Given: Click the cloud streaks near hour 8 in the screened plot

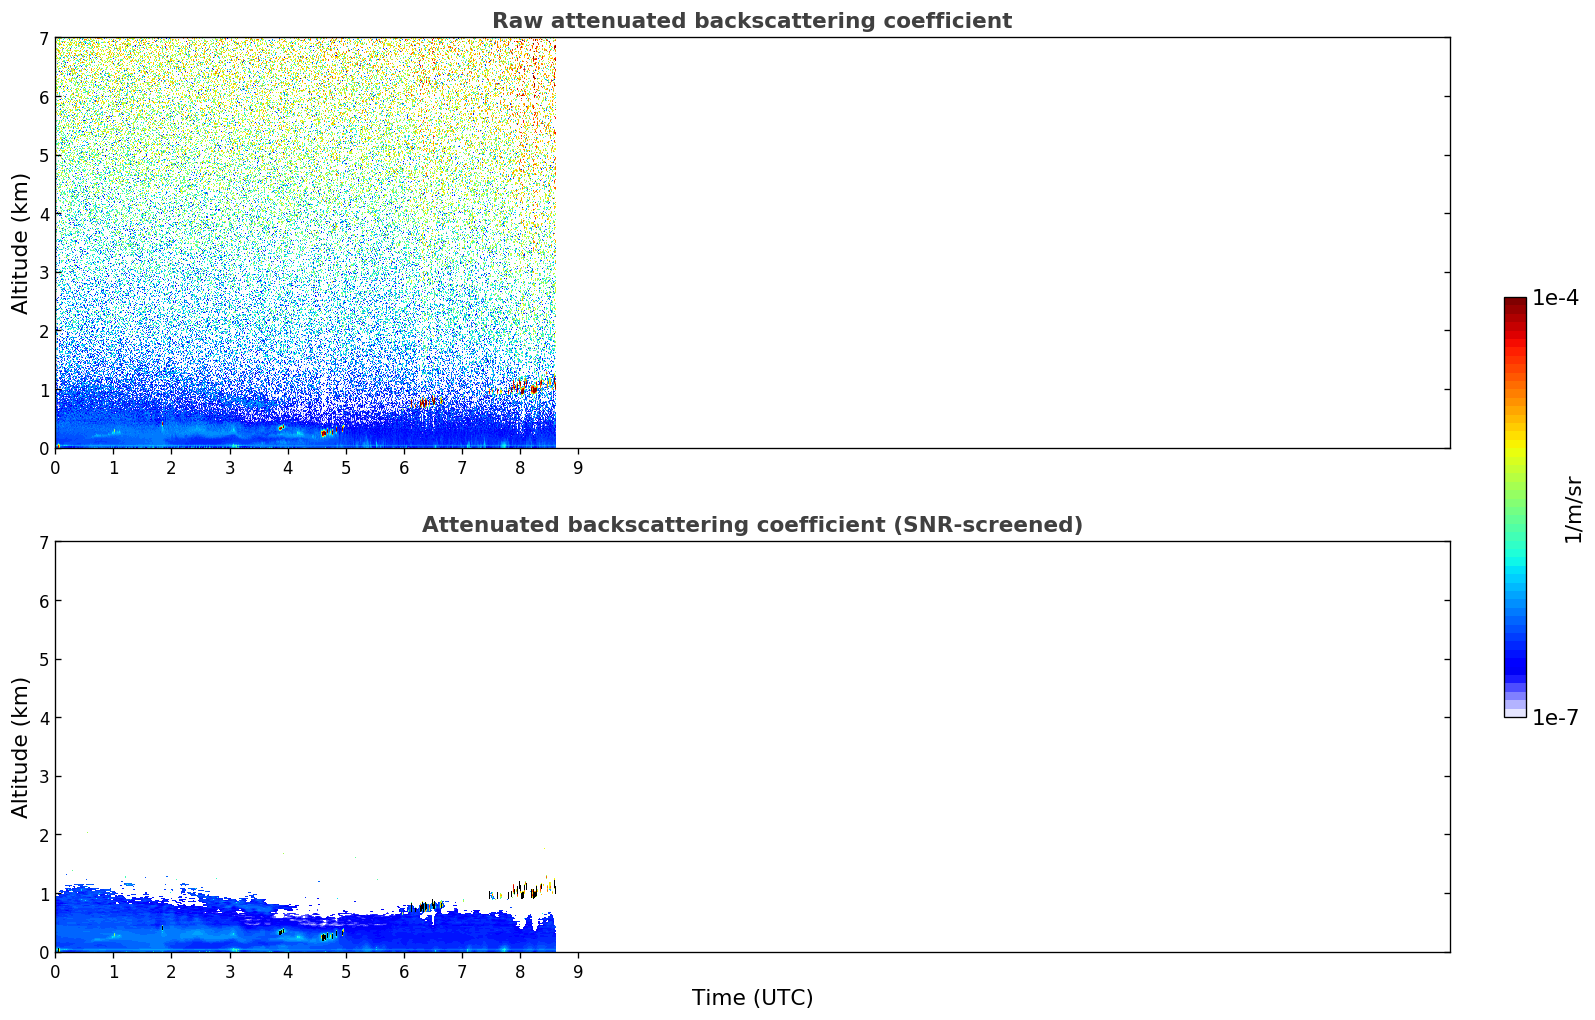Looking at the screenshot, I should click(522, 889).
